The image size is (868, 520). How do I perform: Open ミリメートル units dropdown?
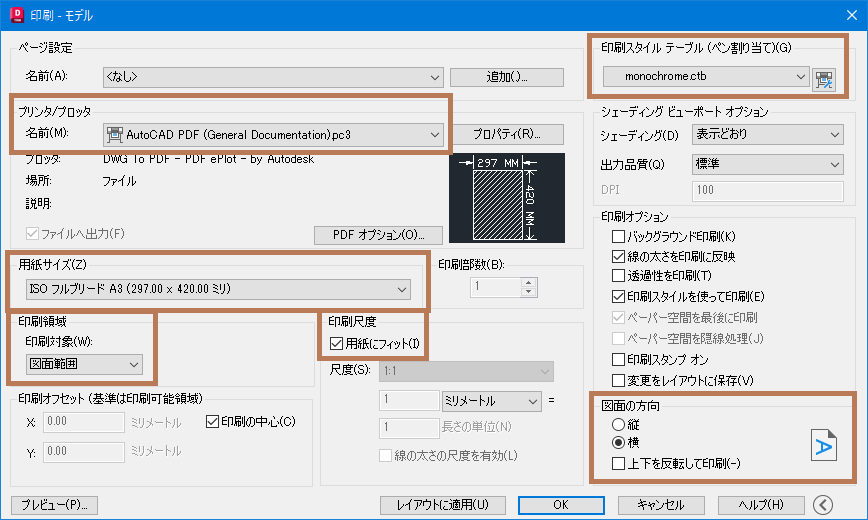tap(491, 400)
